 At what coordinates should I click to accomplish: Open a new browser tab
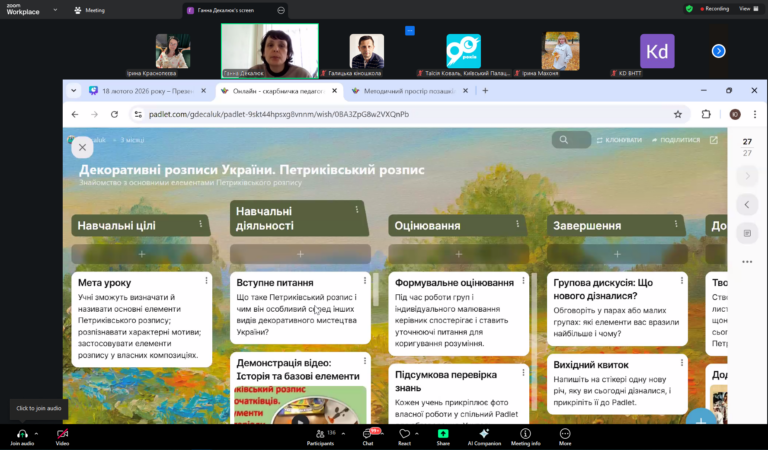485,91
